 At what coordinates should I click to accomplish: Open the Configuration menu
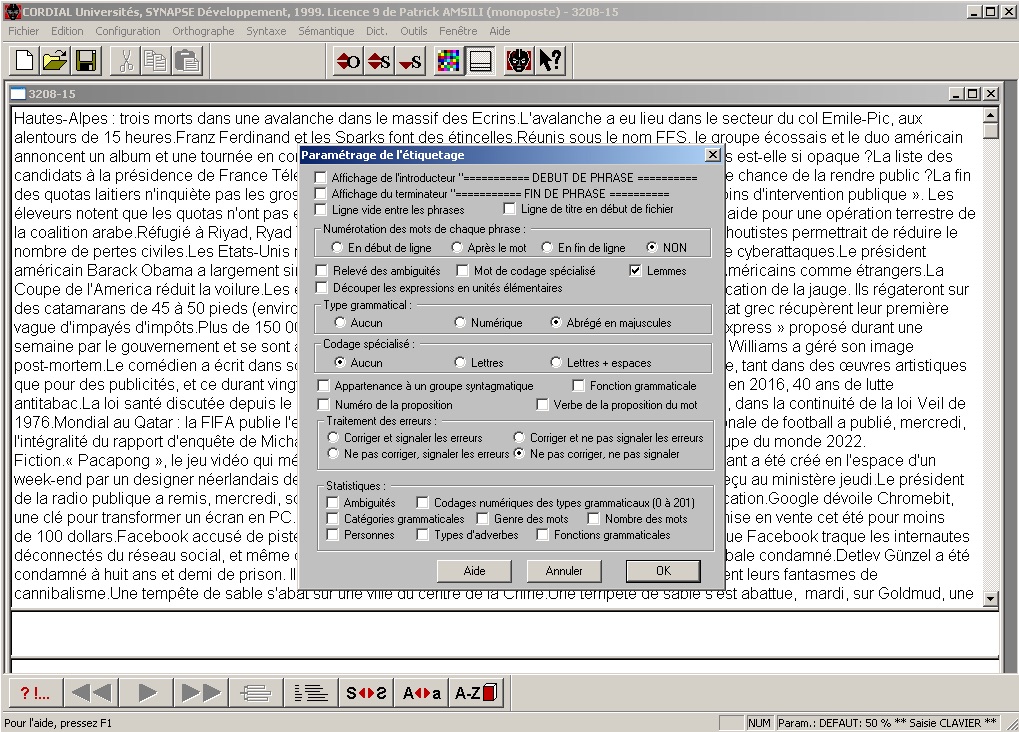point(127,31)
